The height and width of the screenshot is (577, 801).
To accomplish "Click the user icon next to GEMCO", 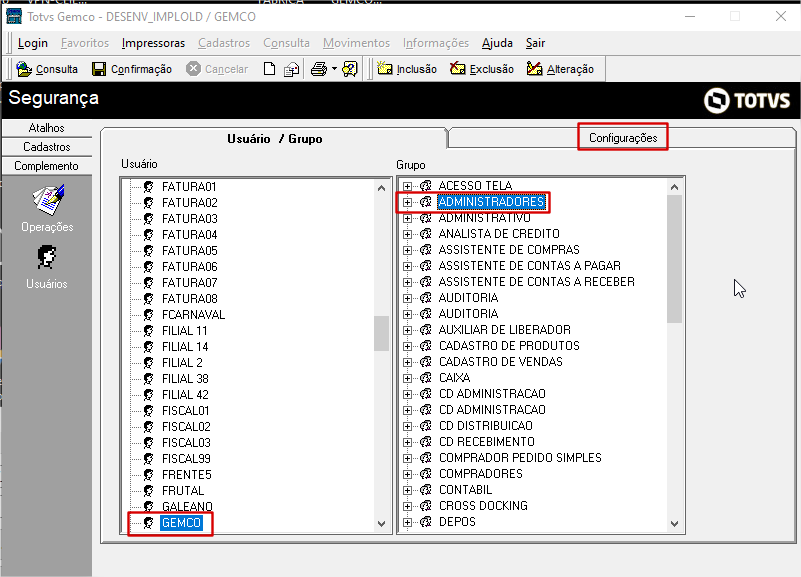I will [149, 523].
